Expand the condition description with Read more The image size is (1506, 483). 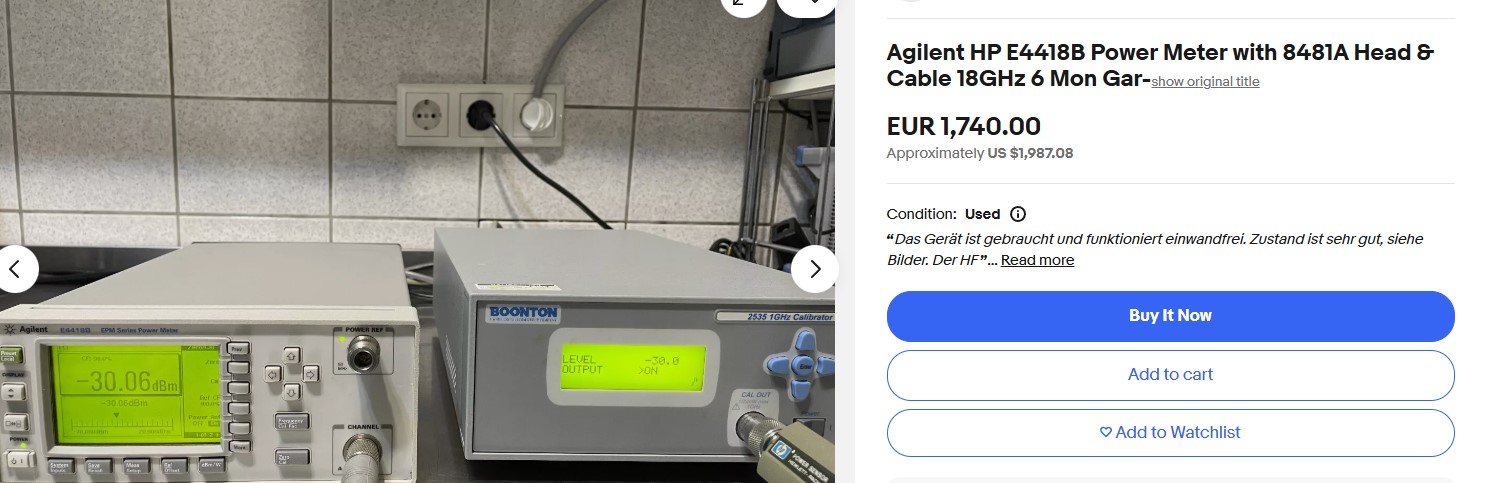1037,260
